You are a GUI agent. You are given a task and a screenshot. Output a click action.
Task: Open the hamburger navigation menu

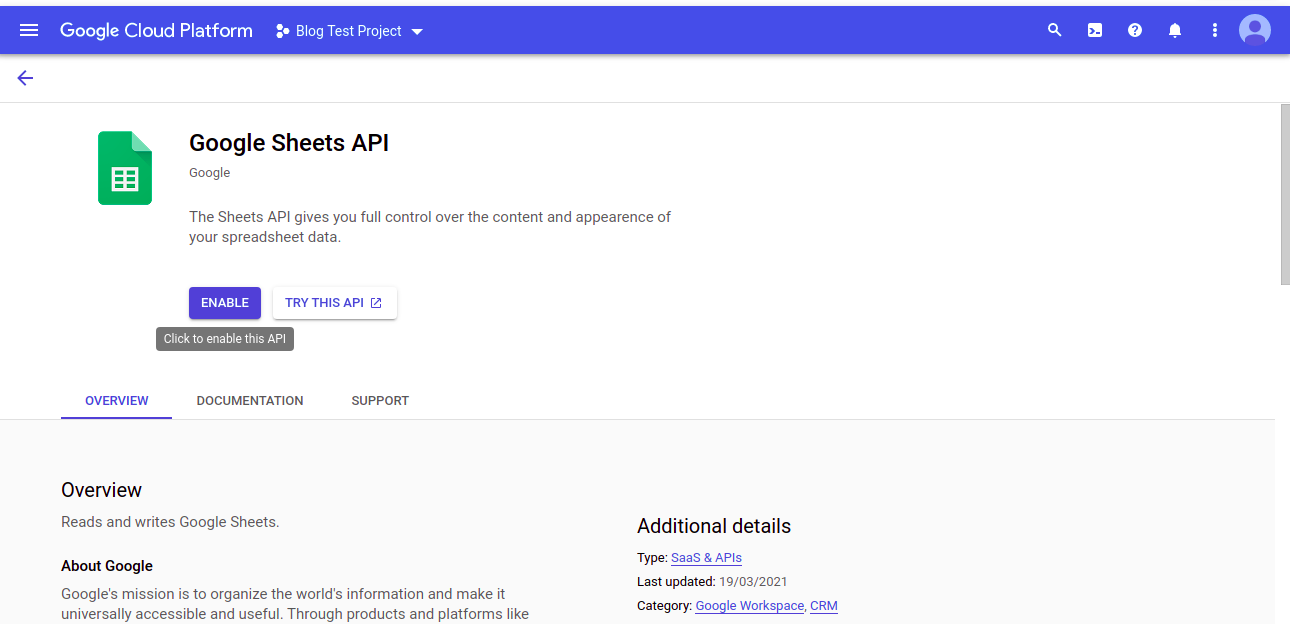point(29,30)
